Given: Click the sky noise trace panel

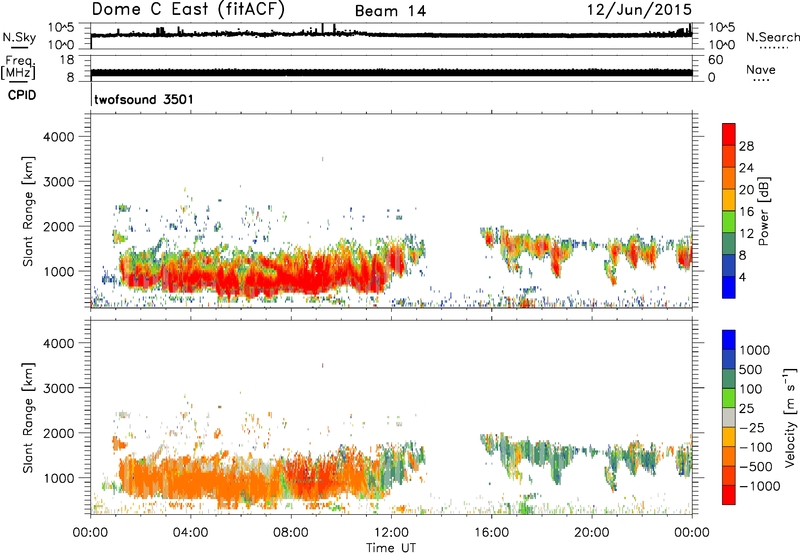Looking at the screenshot, I should tap(391, 36).
